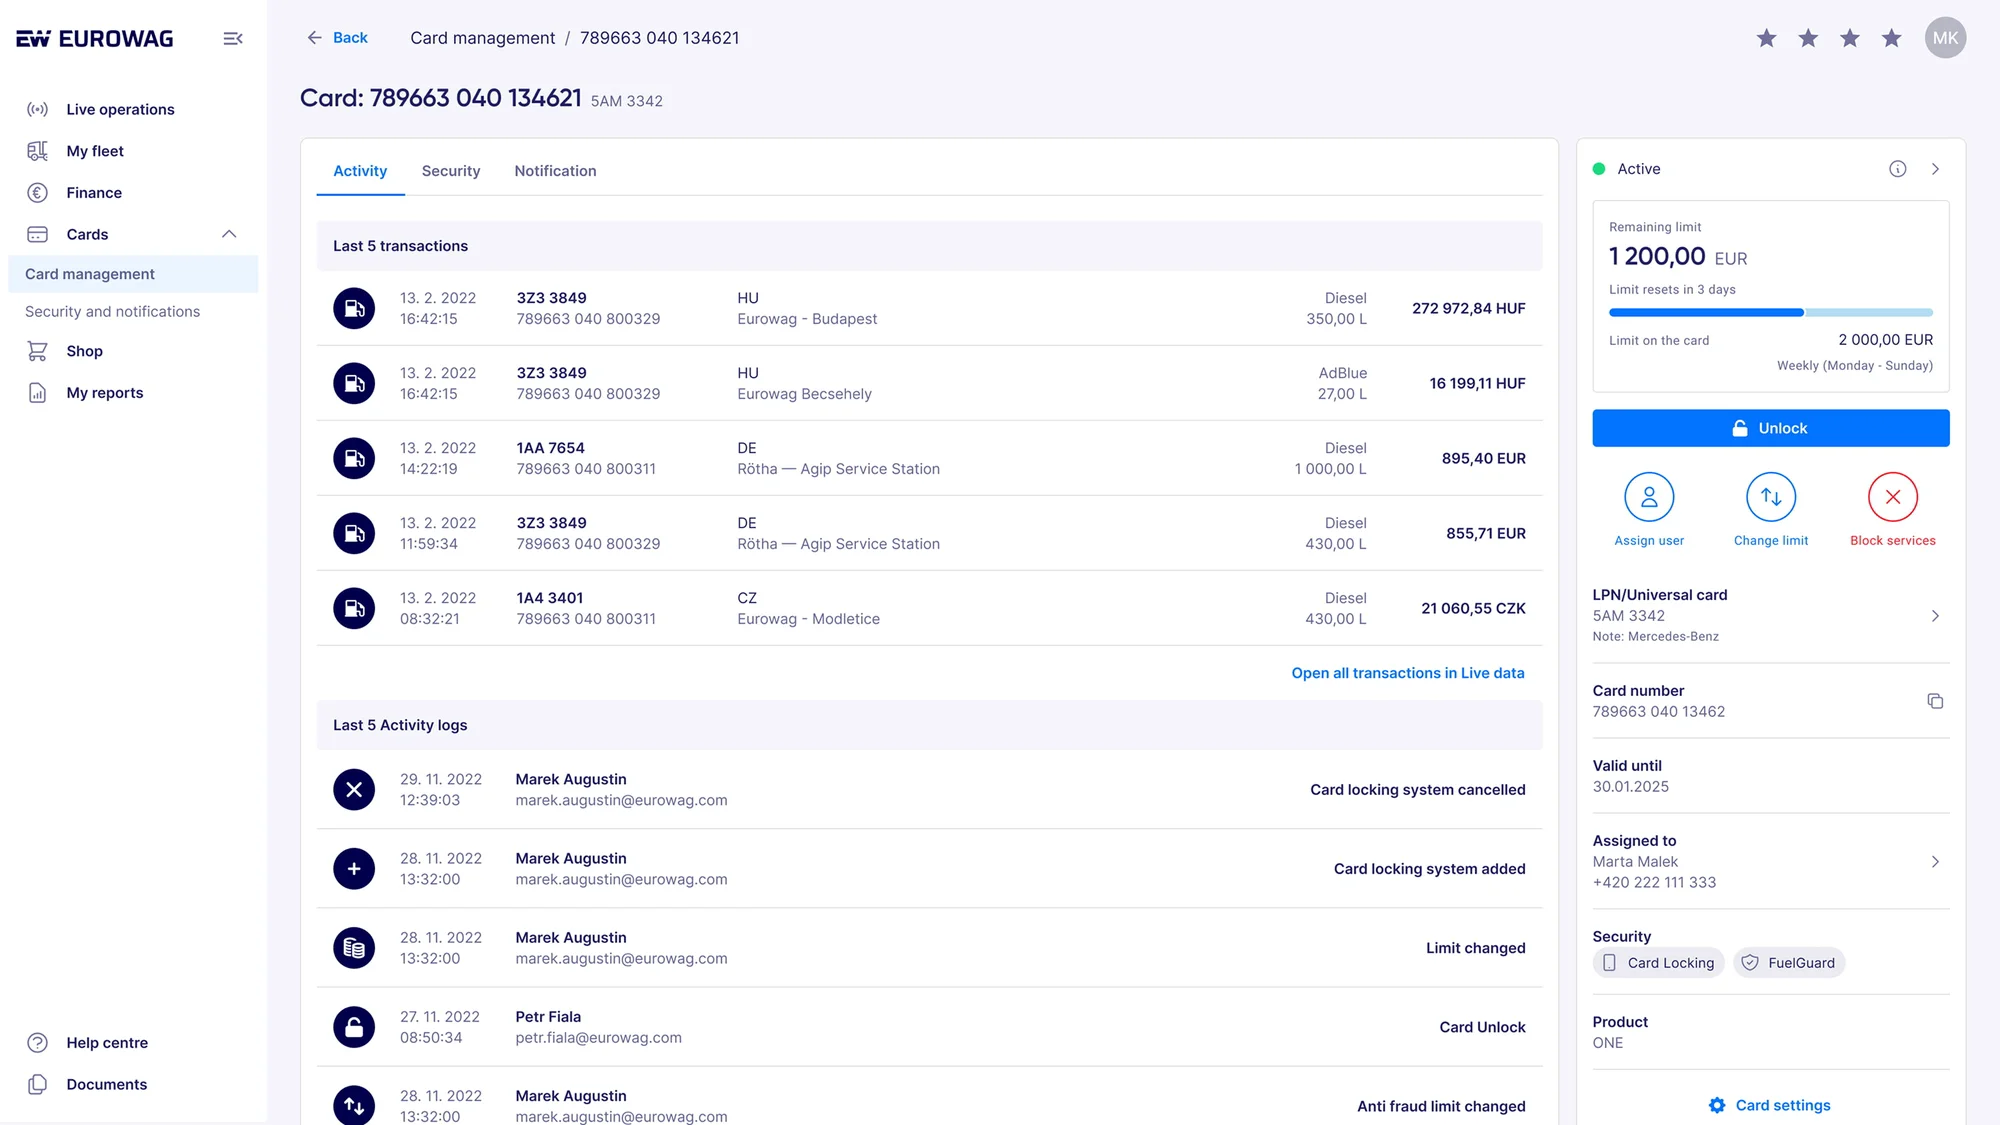
Task: Open Help centre
Action: click(x=107, y=1043)
